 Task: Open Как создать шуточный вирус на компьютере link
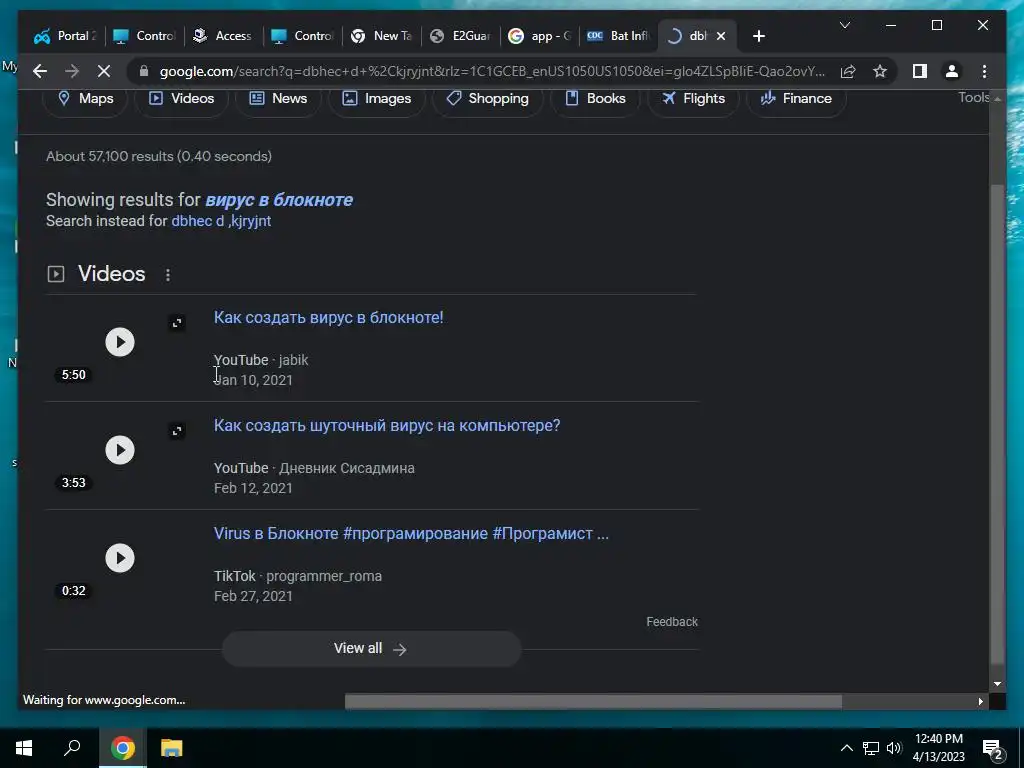[387, 425]
